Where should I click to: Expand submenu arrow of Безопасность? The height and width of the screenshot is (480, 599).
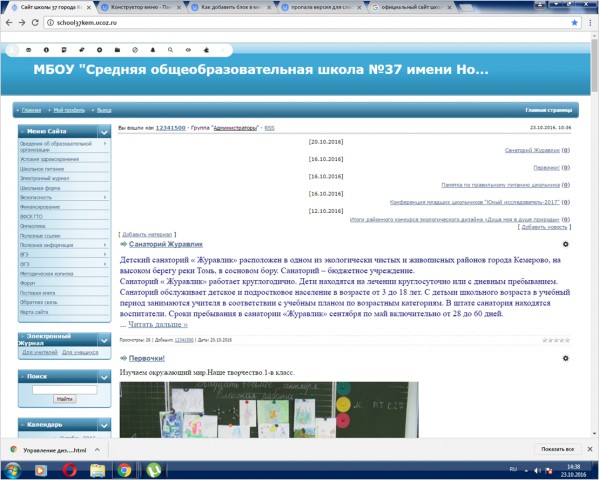(105, 197)
